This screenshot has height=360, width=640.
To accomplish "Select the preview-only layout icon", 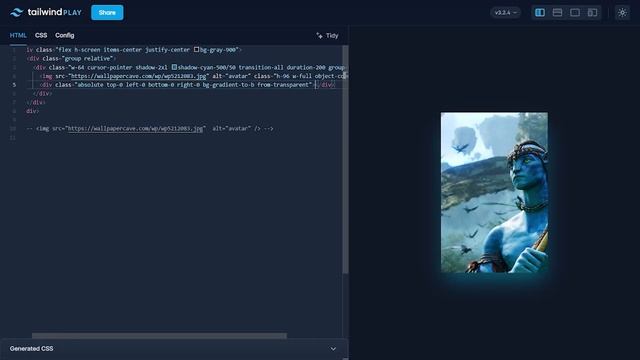I will [x=575, y=13].
